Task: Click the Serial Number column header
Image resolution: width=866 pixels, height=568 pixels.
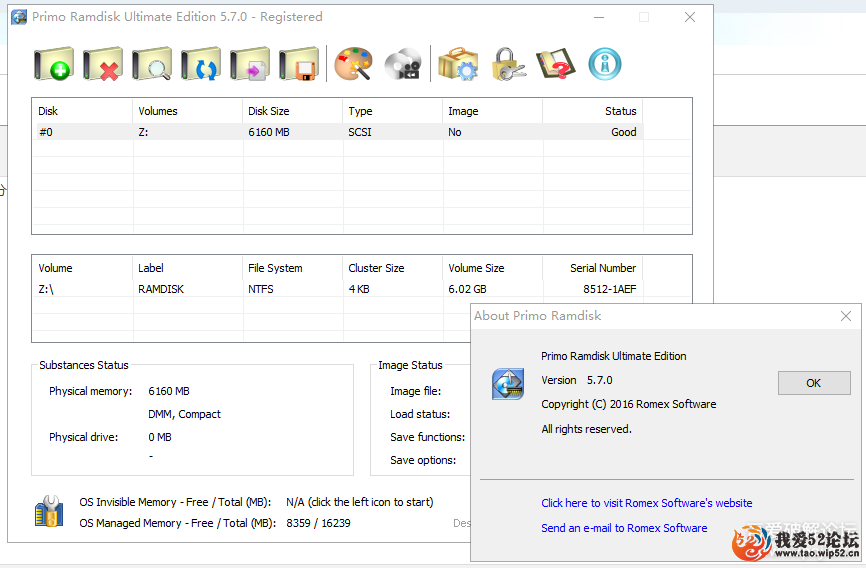Action: pos(593,268)
